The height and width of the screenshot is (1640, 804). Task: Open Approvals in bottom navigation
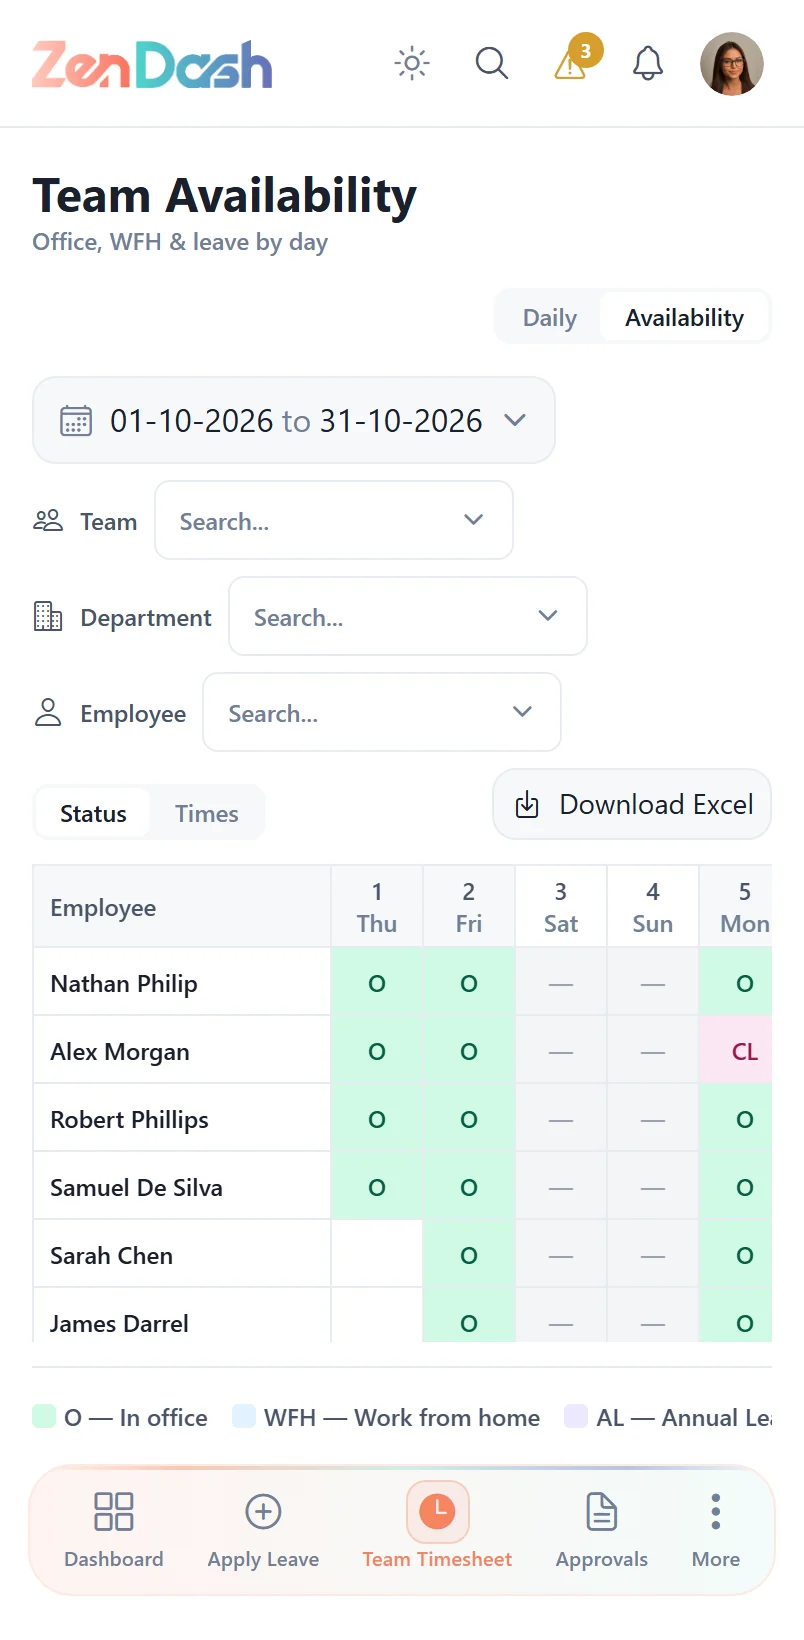pos(602,1530)
